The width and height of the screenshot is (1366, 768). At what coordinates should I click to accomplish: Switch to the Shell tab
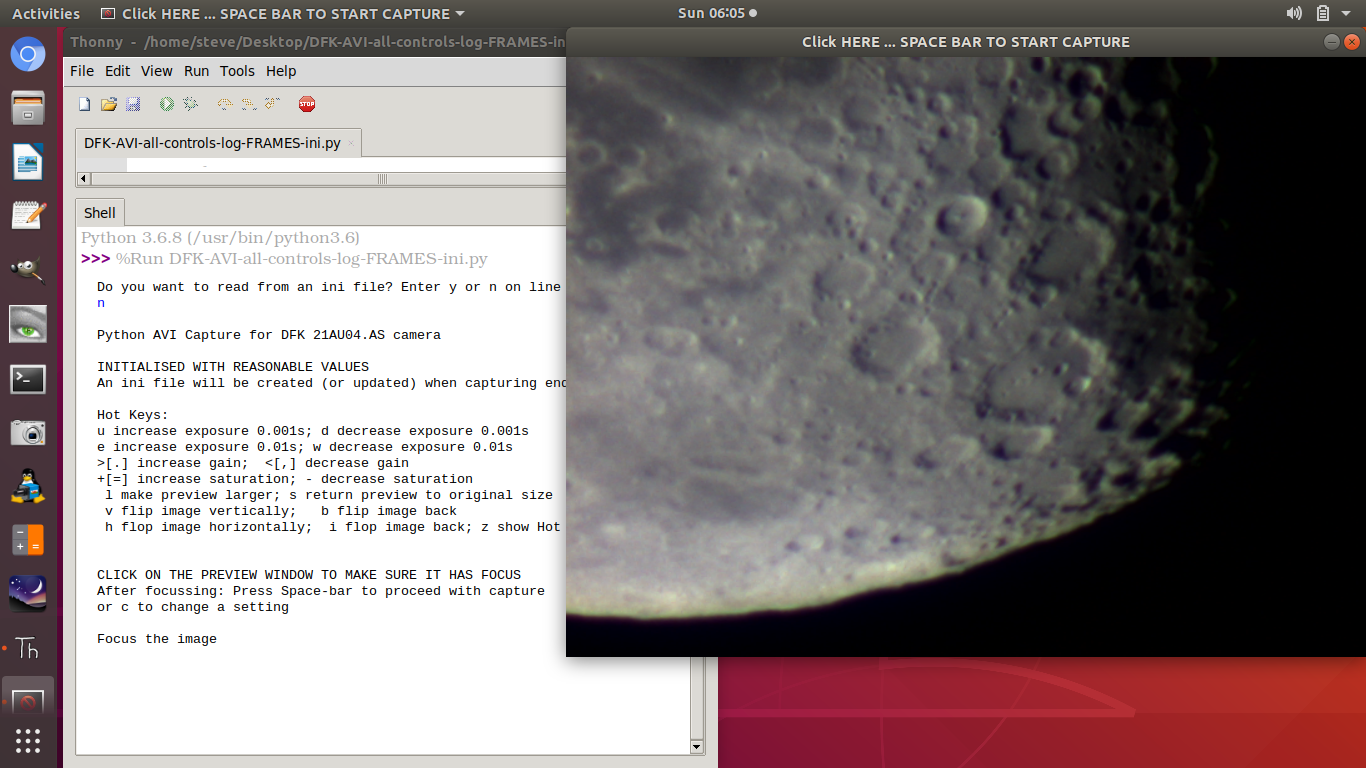99,212
